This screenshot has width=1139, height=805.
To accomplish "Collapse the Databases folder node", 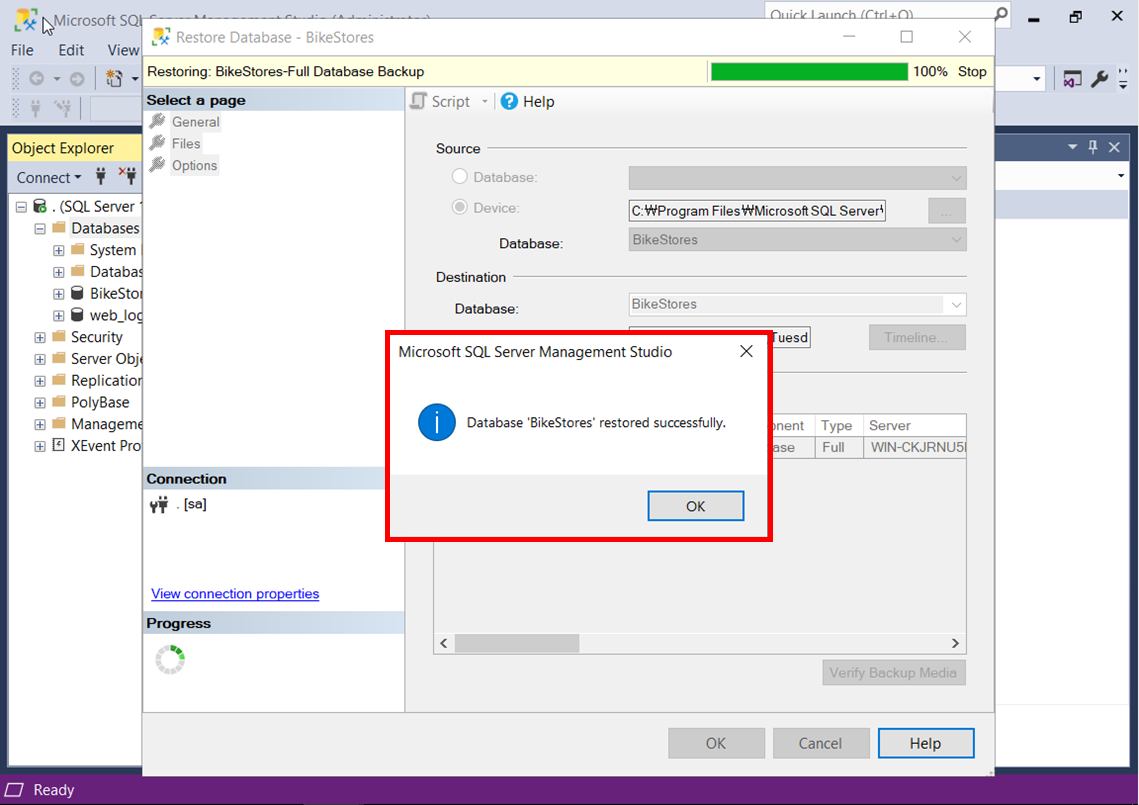I will 40,229.
